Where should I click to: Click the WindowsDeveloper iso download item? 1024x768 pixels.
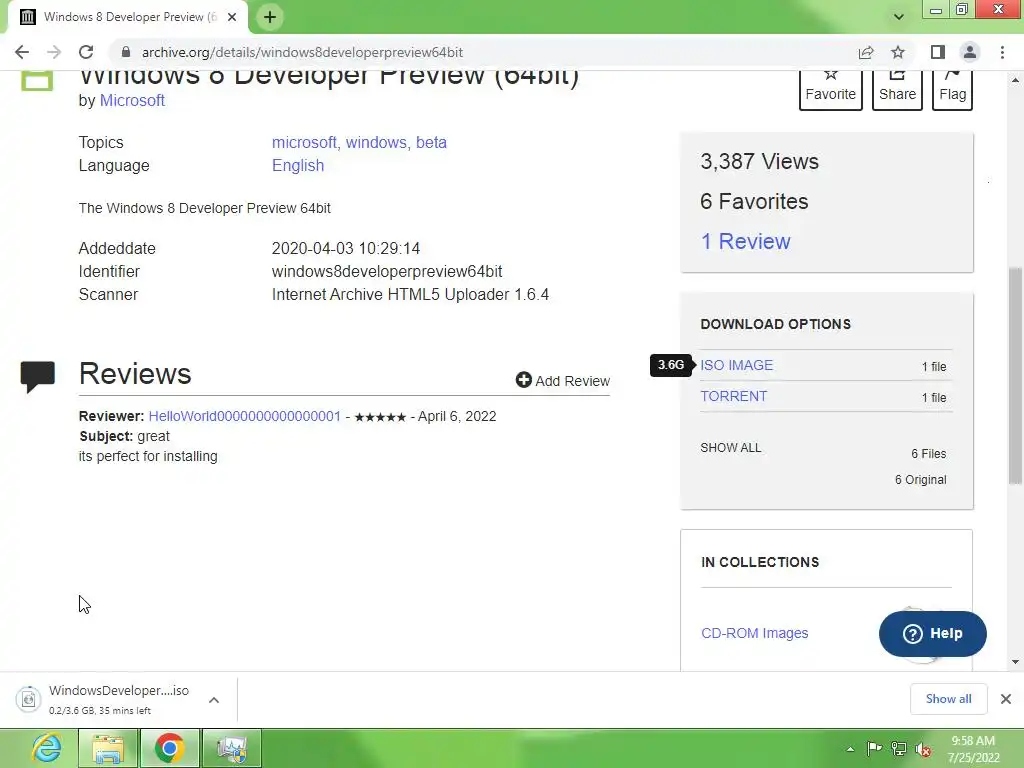pyautogui.click(x=119, y=699)
